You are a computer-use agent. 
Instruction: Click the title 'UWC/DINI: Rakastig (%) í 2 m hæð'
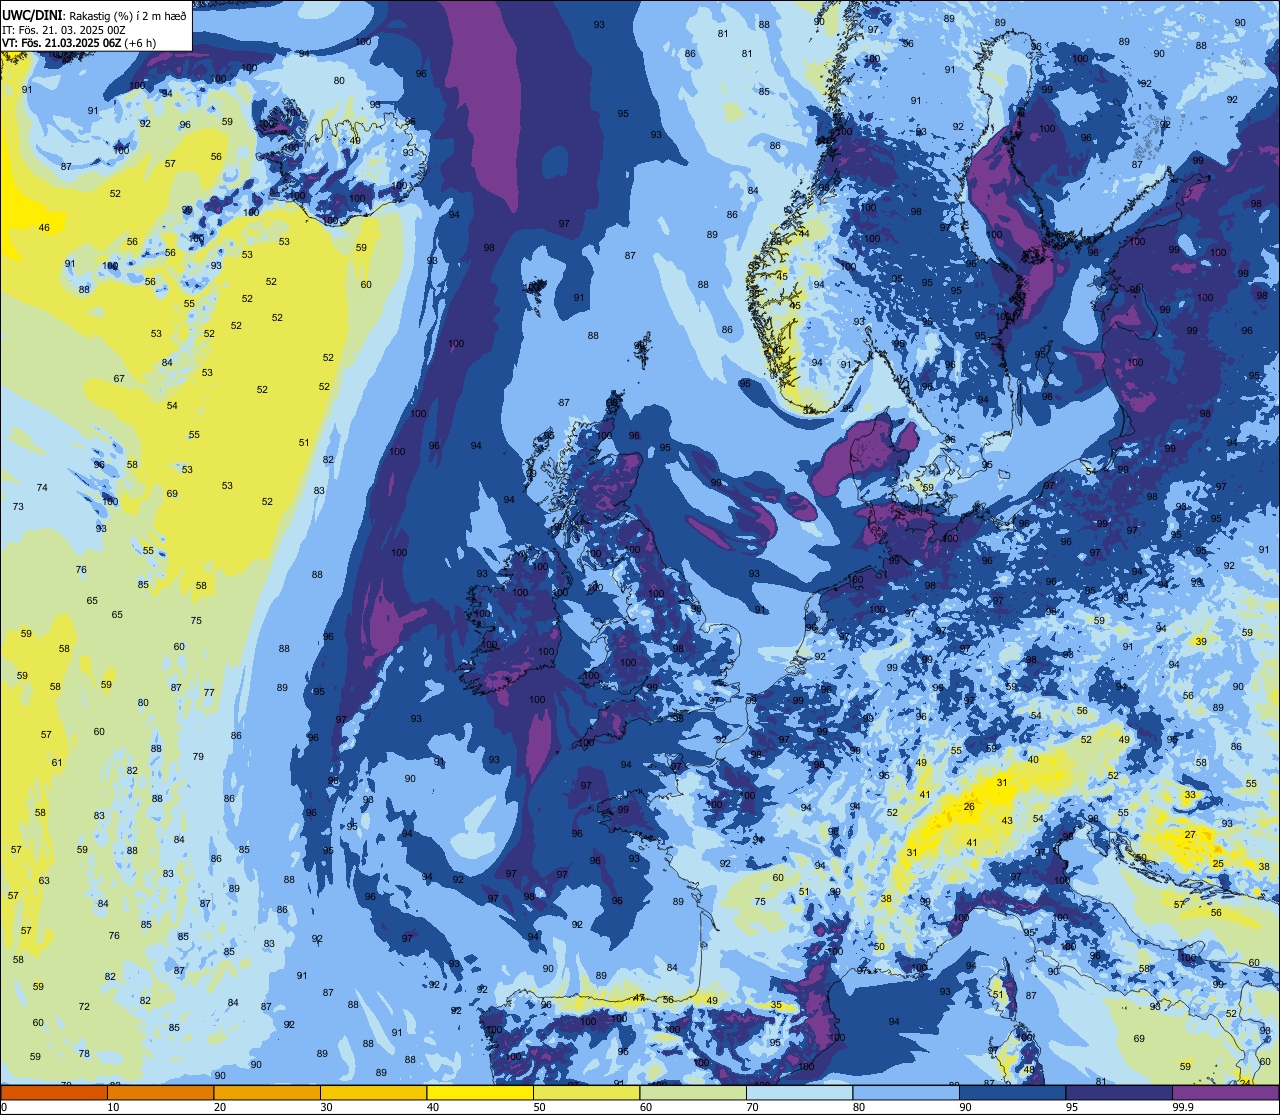pyautogui.click(x=94, y=16)
